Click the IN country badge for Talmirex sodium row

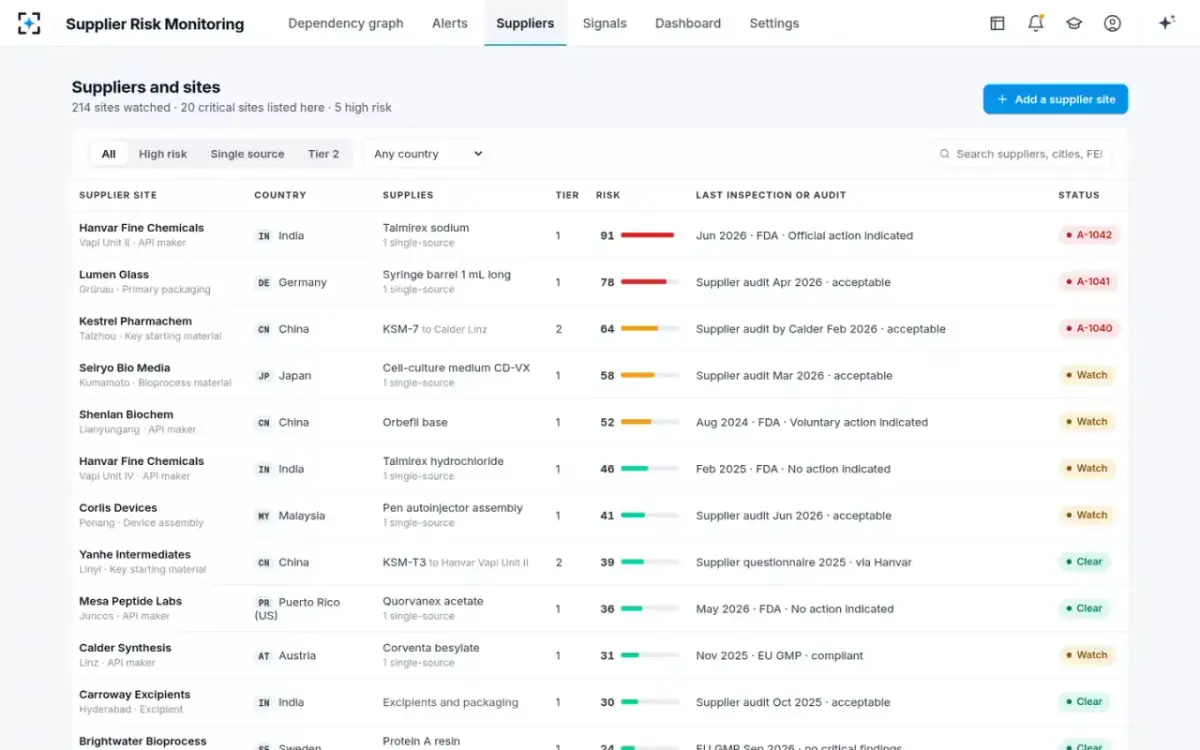pos(264,236)
